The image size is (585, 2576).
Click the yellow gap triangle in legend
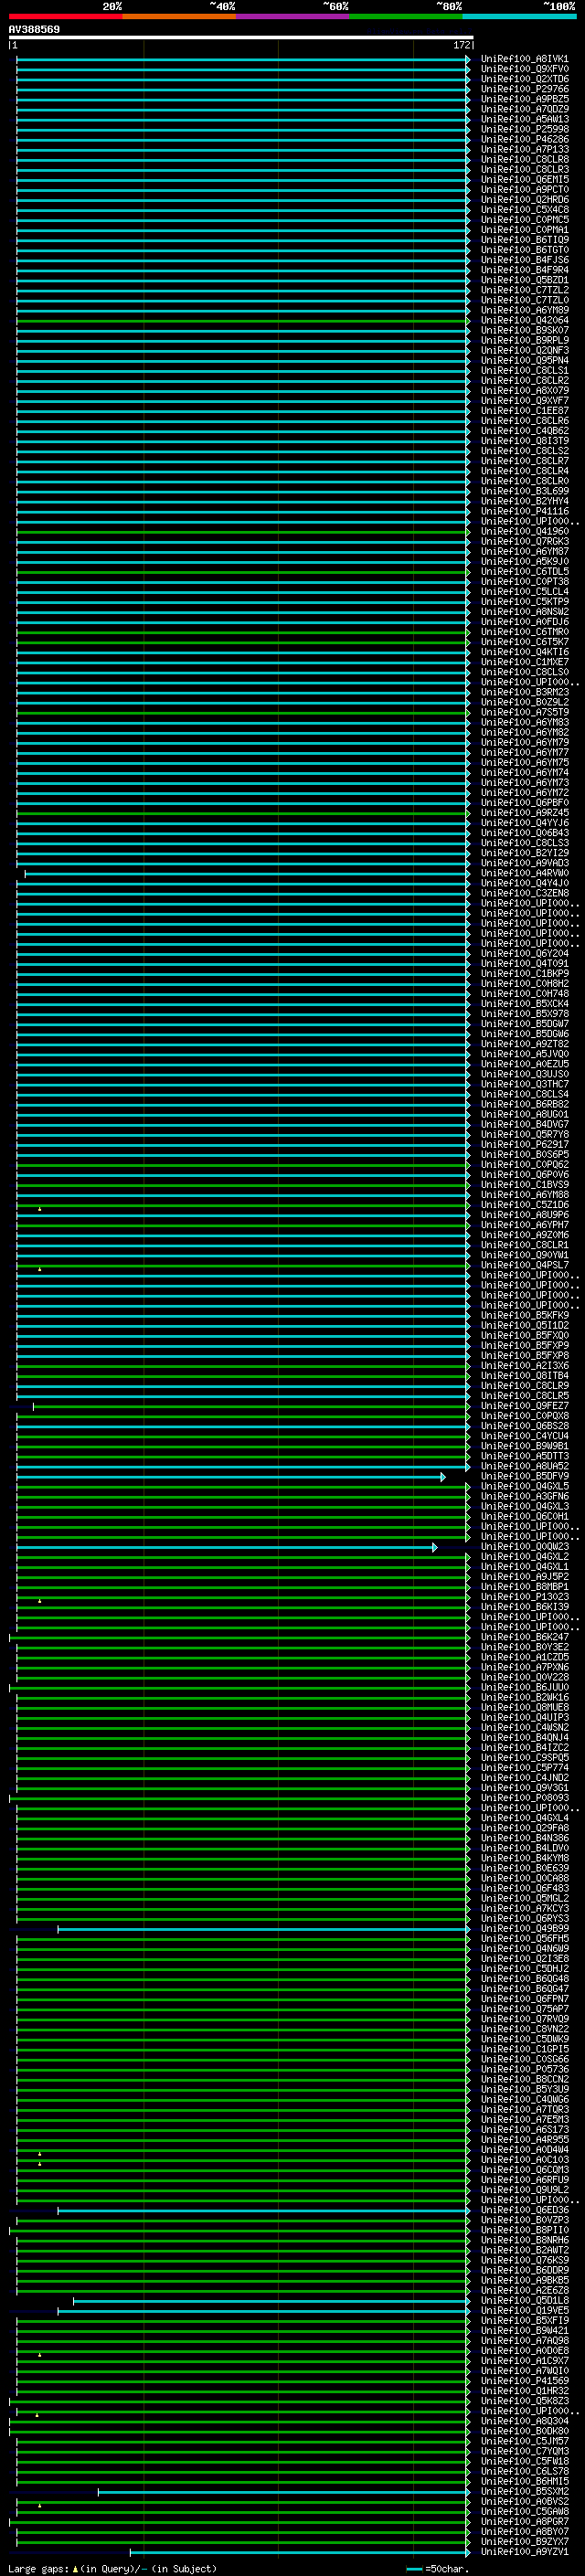(x=75, y=2569)
